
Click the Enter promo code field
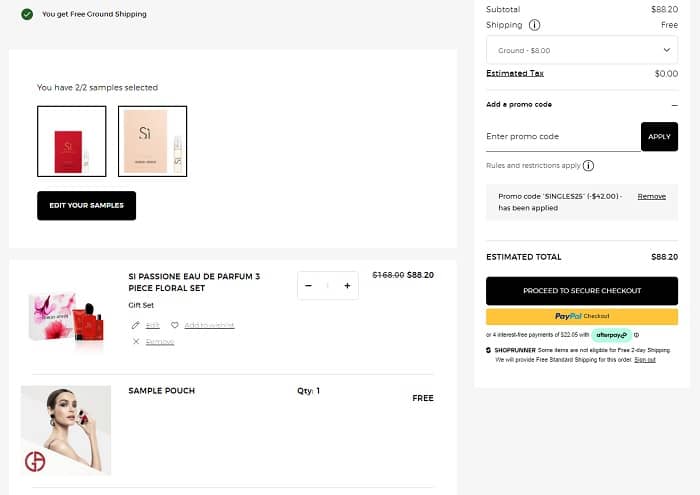(562, 136)
